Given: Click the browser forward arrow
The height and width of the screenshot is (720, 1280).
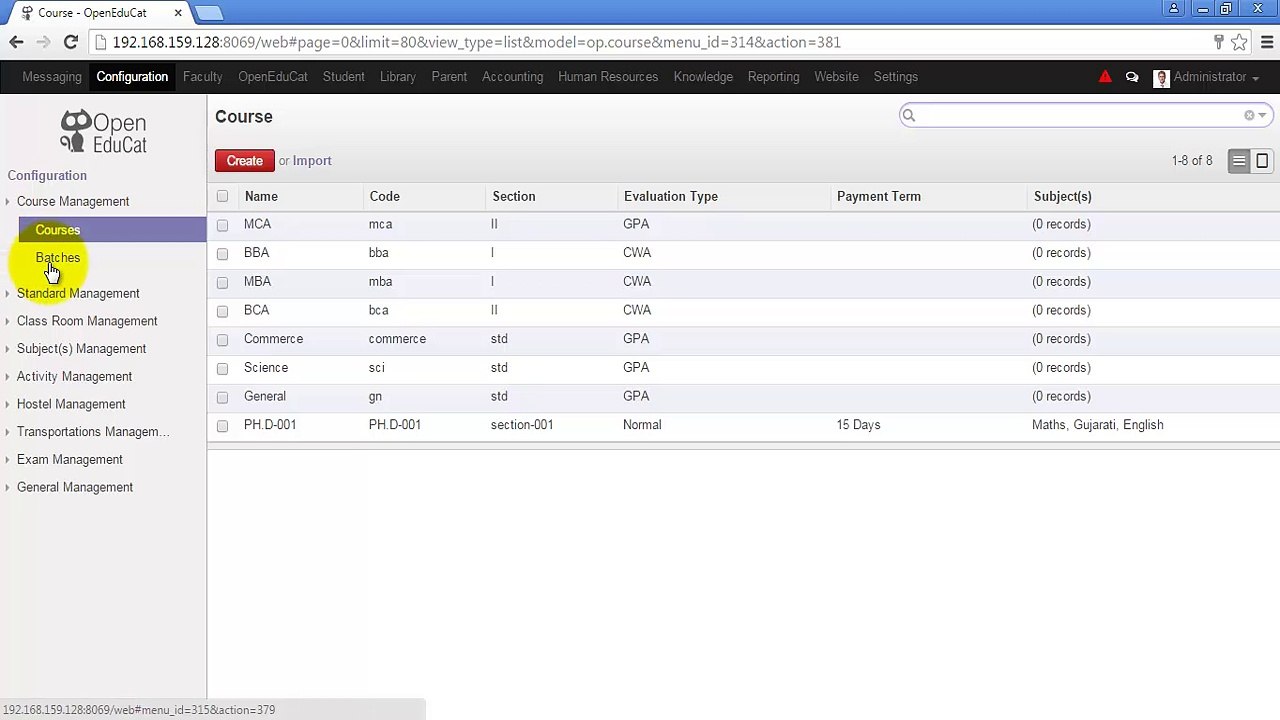Looking at the screenshot, I should pos(43,42).
